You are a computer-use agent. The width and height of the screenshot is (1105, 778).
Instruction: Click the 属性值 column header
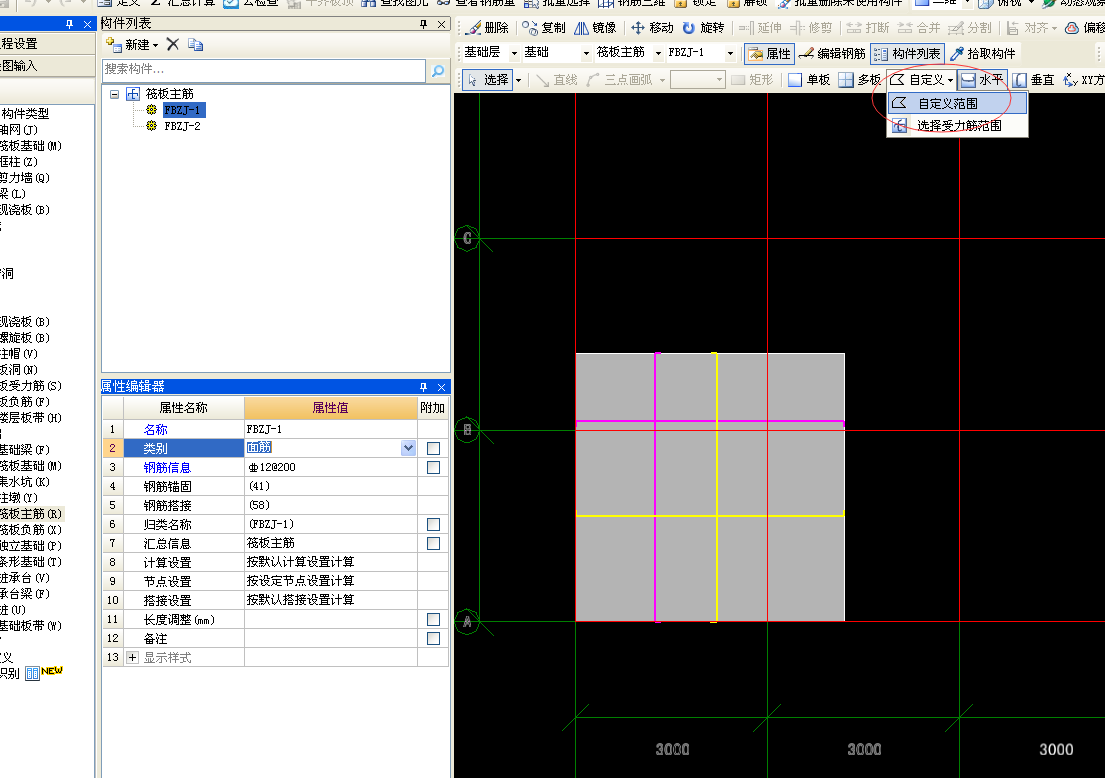pyautogui.click(x=331, y=408)
